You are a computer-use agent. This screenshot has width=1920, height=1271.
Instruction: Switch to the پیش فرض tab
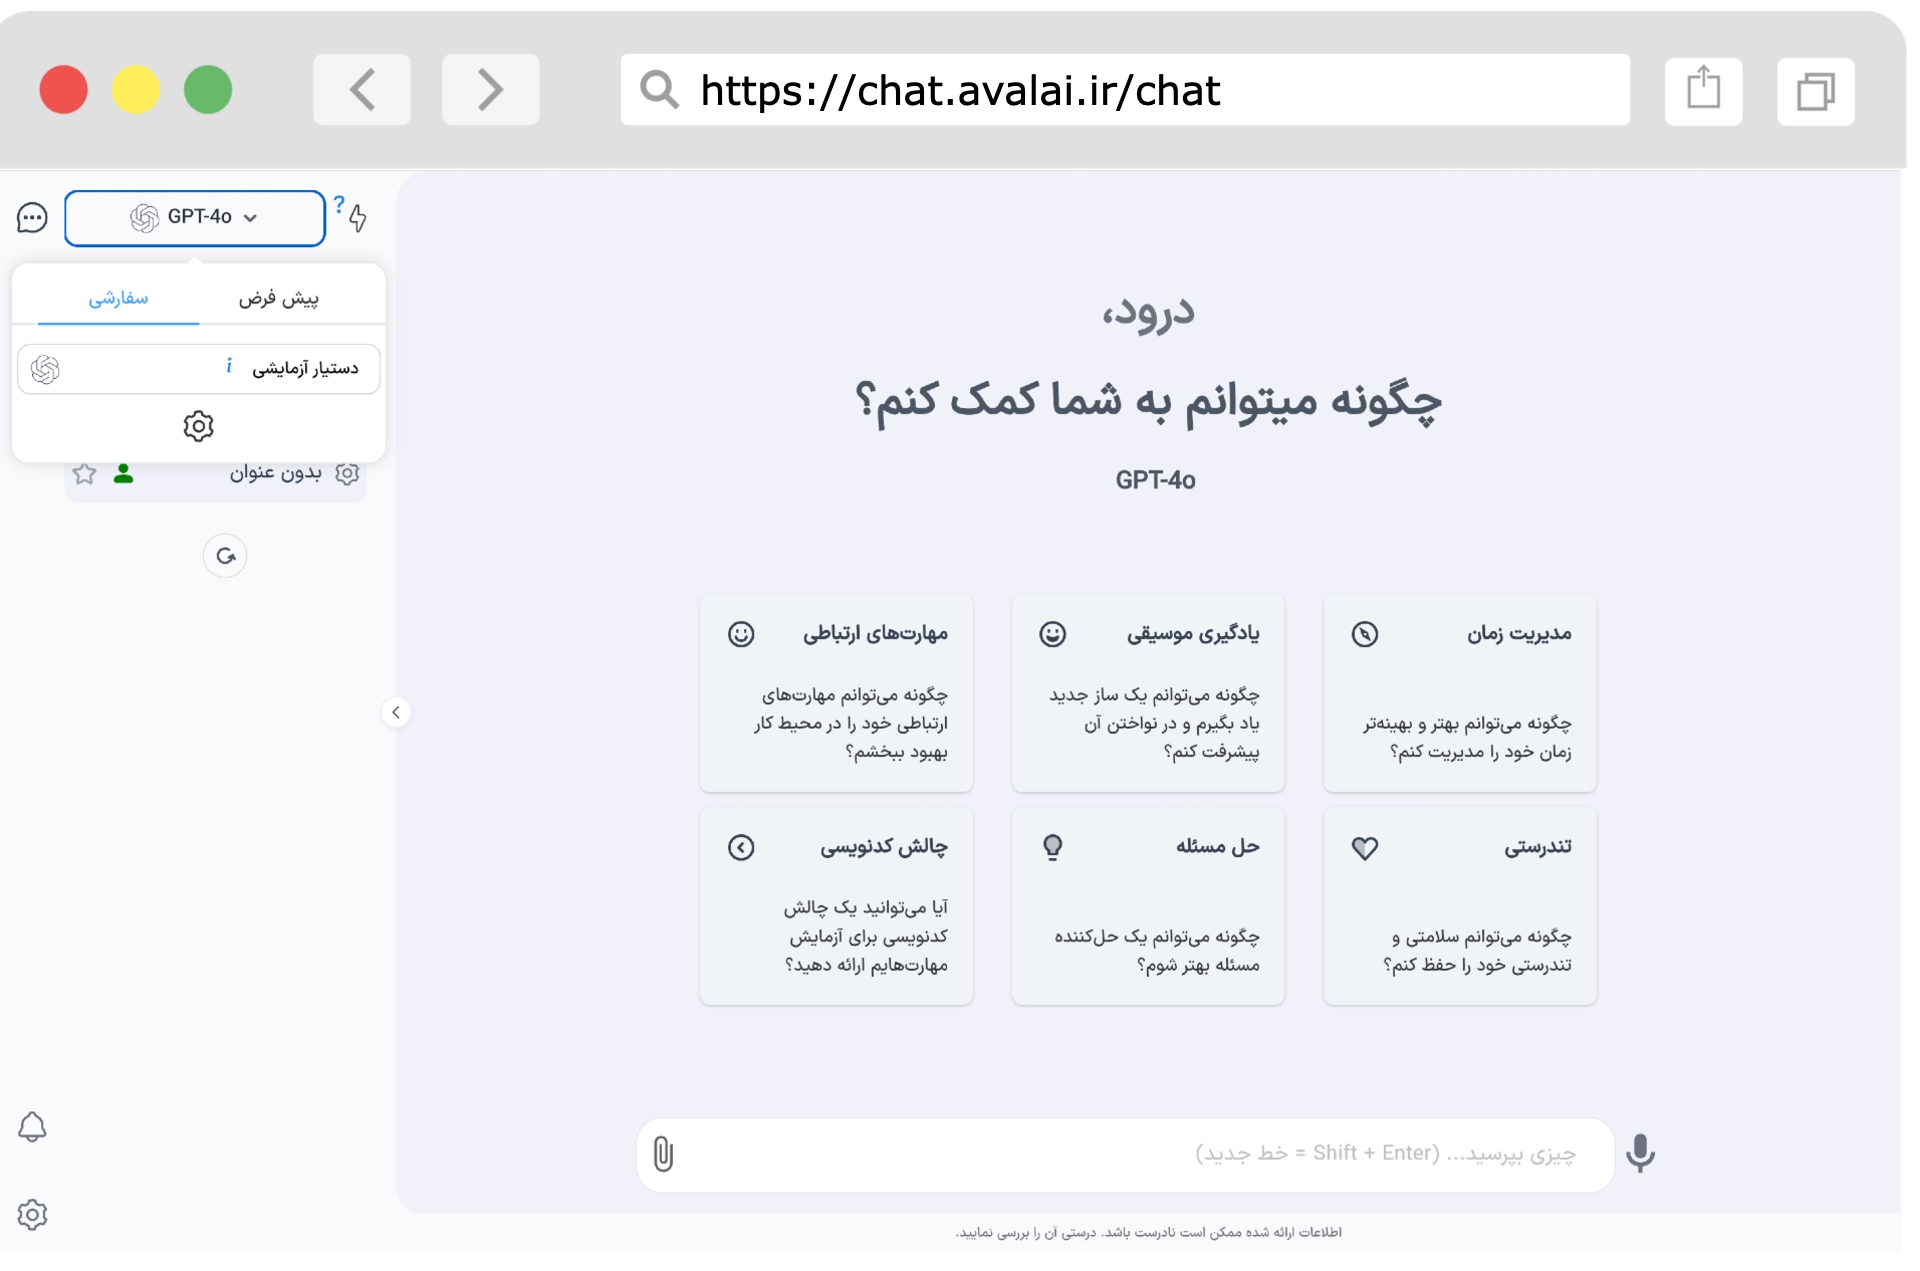279,298
